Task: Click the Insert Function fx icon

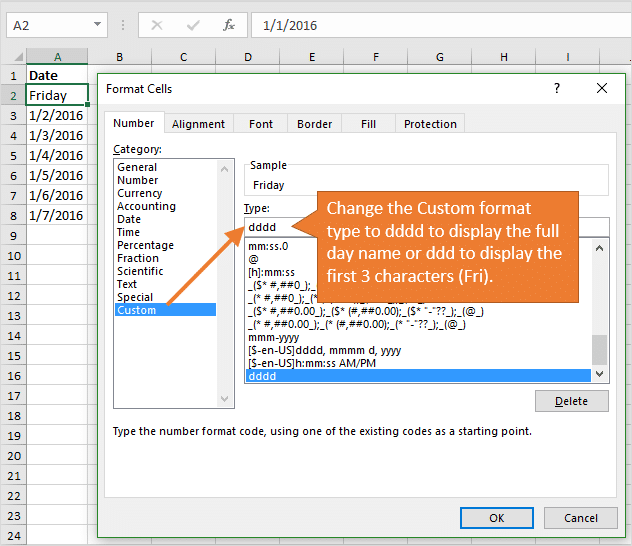Action: tap(229, 25)
